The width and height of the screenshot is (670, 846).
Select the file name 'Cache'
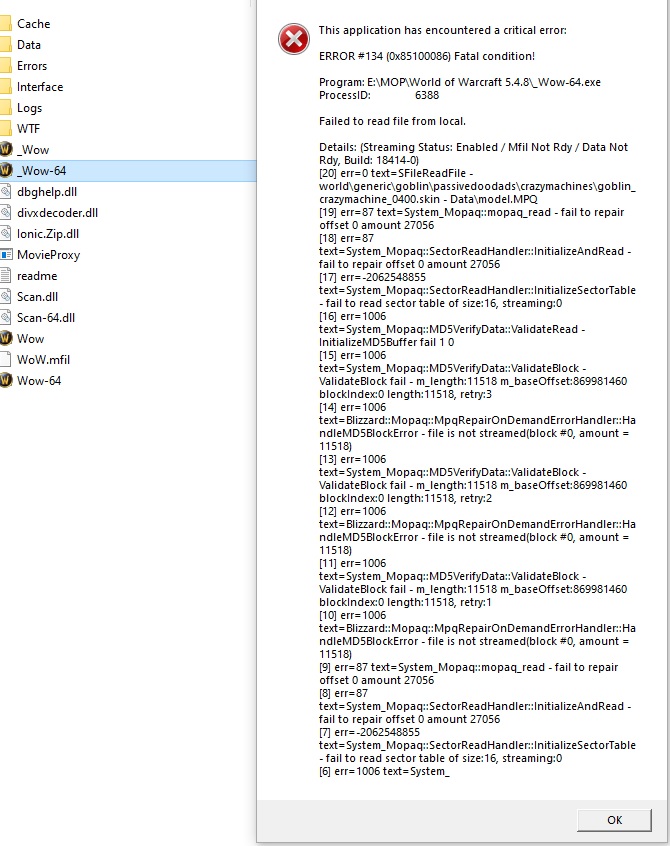[x=33, y=24]
